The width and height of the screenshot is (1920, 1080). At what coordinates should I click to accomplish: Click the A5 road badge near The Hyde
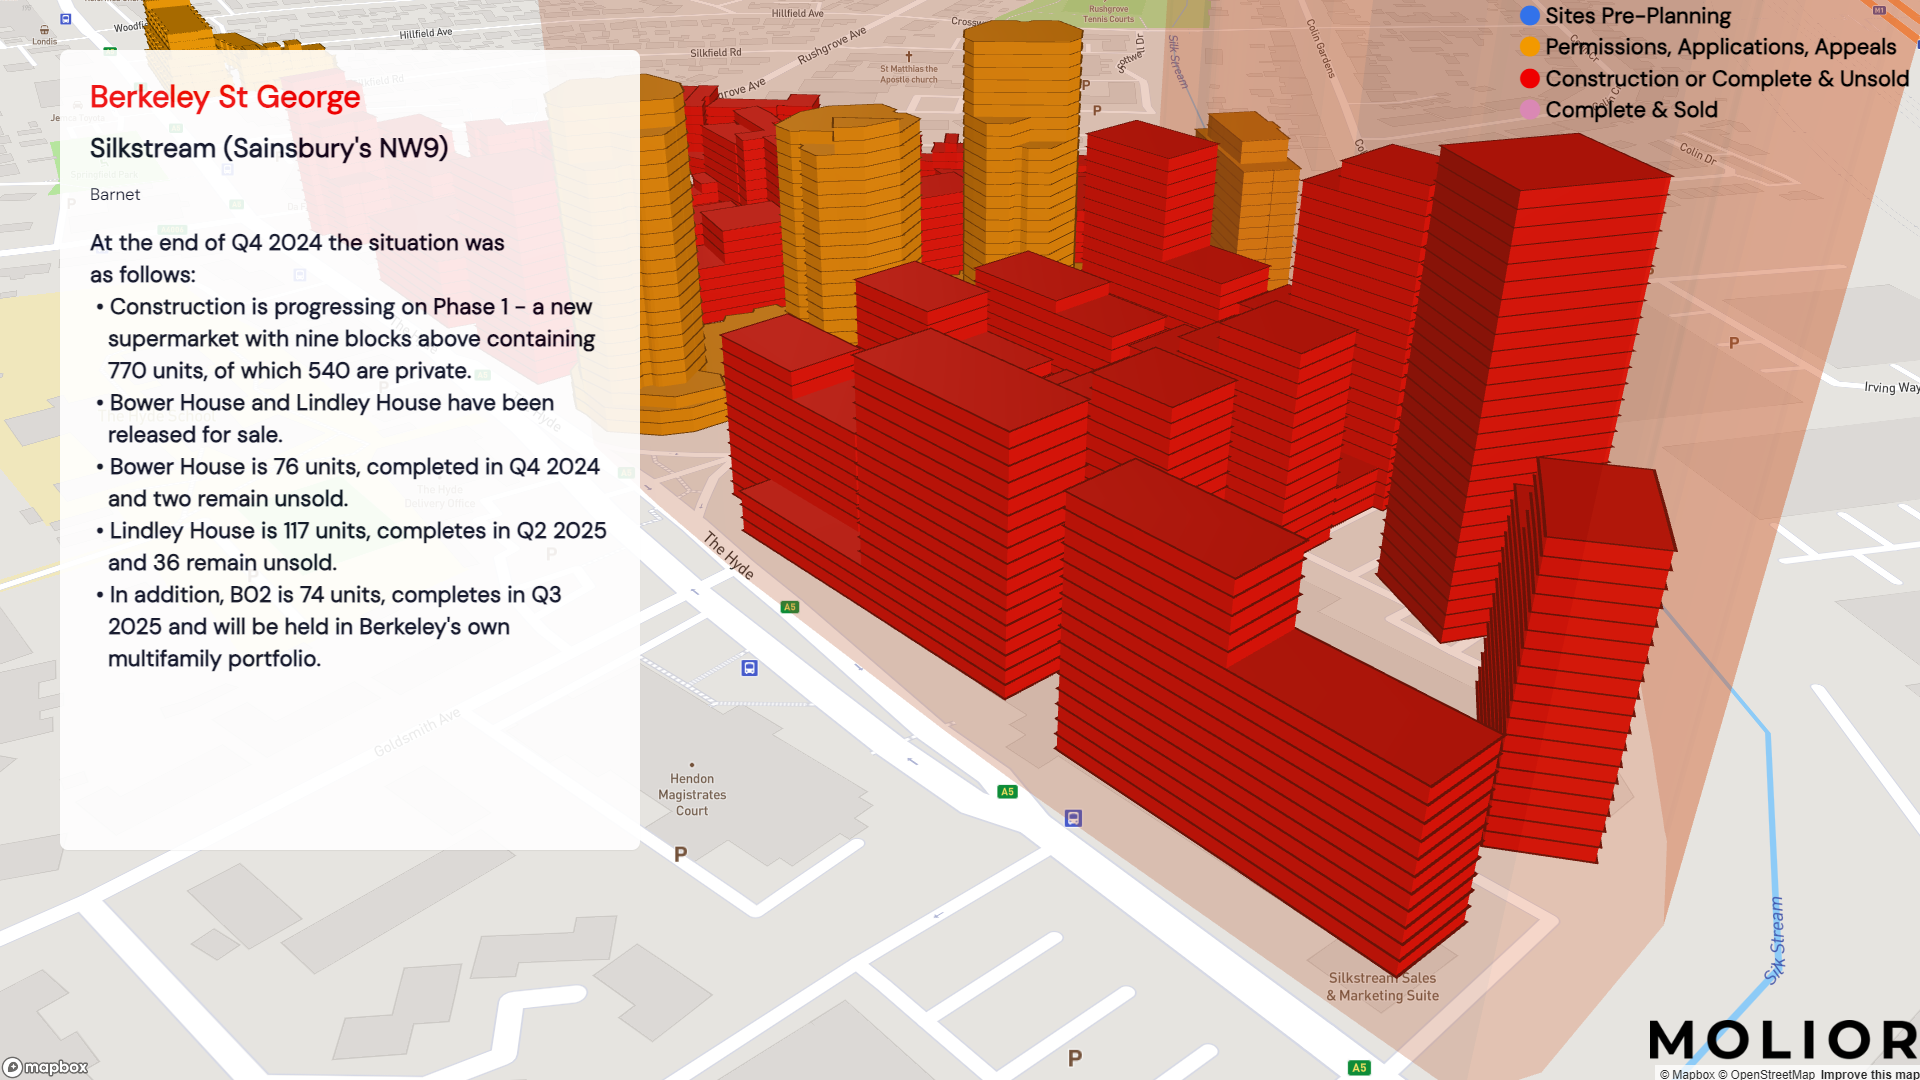[789, 607]
